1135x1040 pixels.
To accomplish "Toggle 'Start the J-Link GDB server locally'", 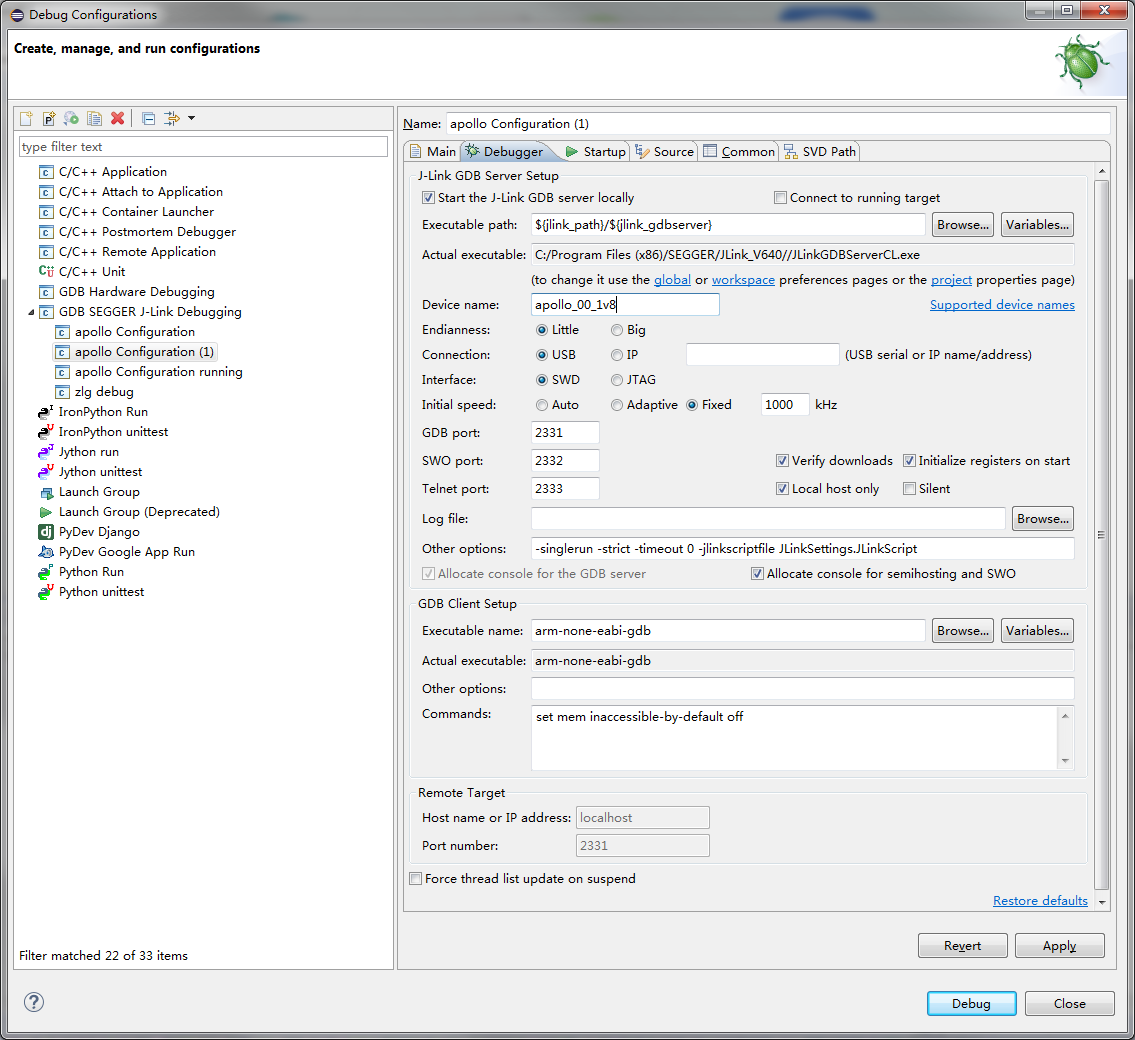I will [429, 198].
